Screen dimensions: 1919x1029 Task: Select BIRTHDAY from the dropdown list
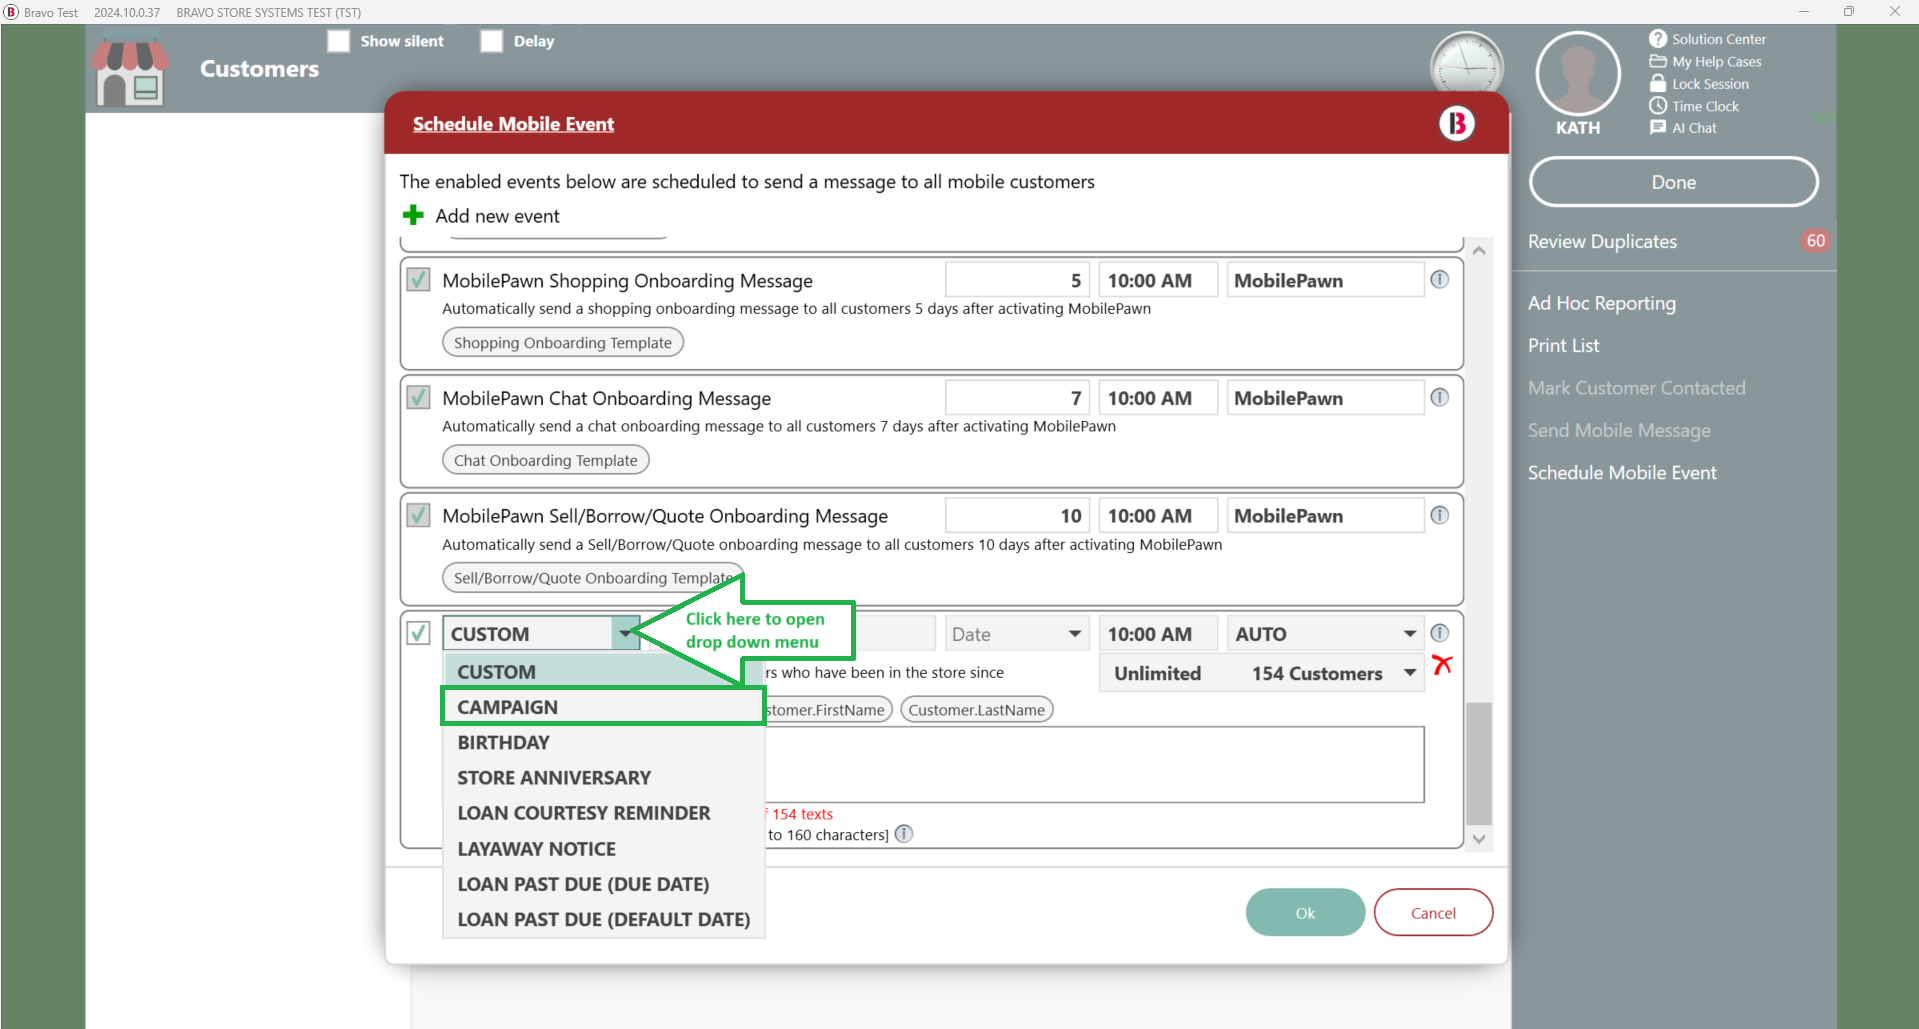(x=604, y=742)
